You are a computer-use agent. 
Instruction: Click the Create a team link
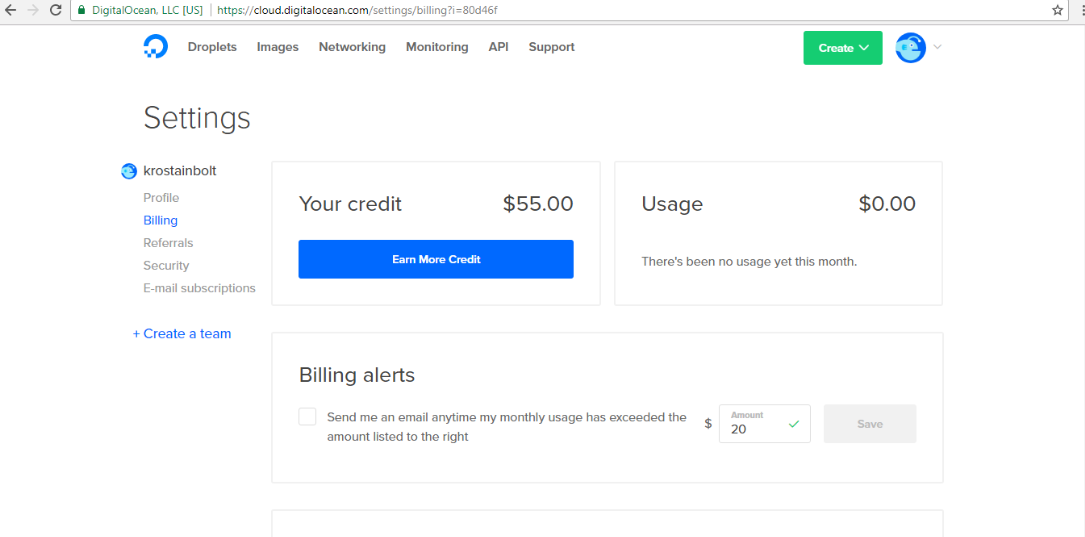pyautogui.click(x=182, y=334)
